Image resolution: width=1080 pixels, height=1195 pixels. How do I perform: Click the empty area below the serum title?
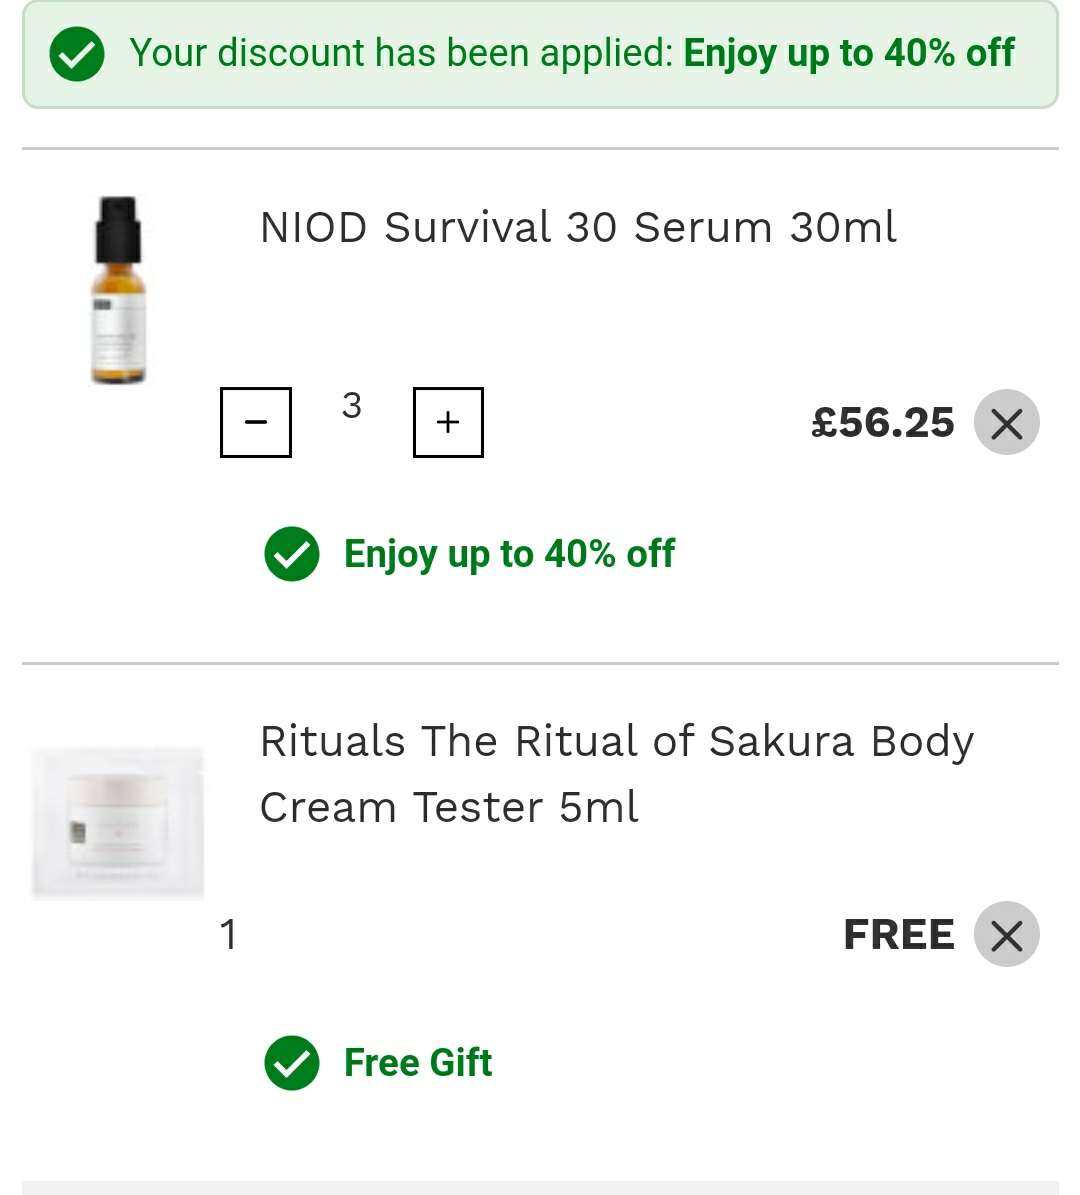[600, 310]
